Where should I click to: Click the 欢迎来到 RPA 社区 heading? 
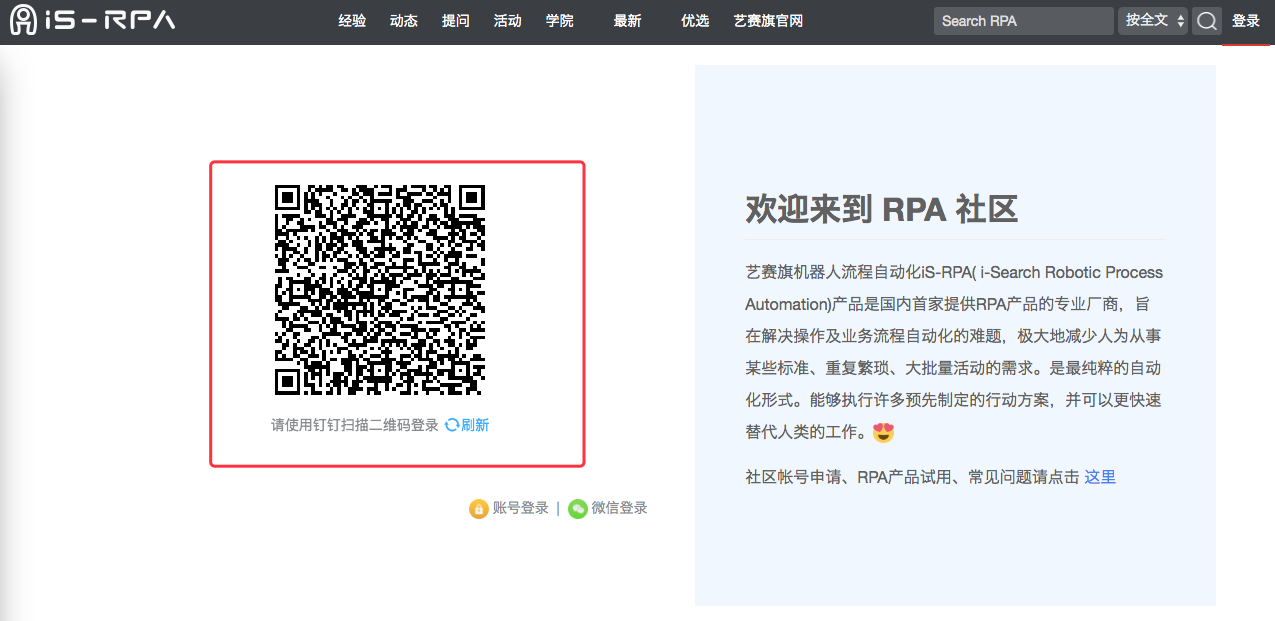tap(881, 209)
